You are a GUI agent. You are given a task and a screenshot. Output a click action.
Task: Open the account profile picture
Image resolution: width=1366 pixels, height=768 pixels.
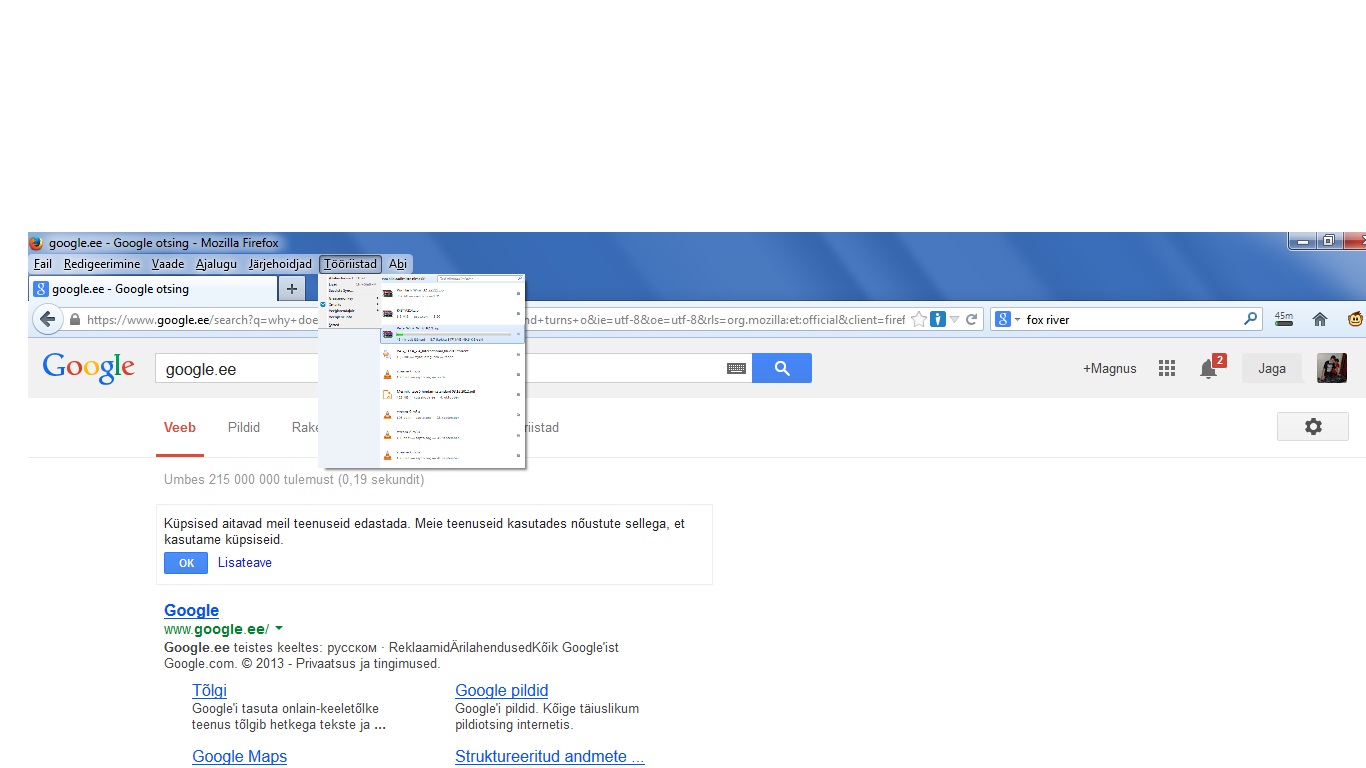point(1332,368)
